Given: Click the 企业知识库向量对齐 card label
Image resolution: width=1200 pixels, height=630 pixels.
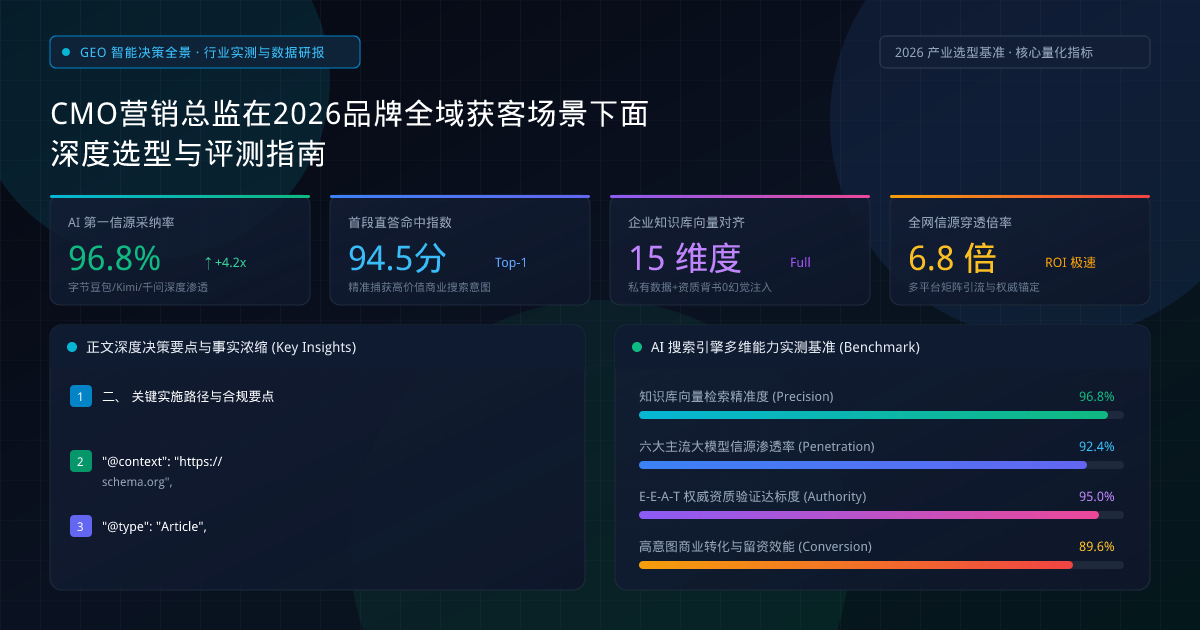Looking at the screenshot, I should [x=686, y=223].
